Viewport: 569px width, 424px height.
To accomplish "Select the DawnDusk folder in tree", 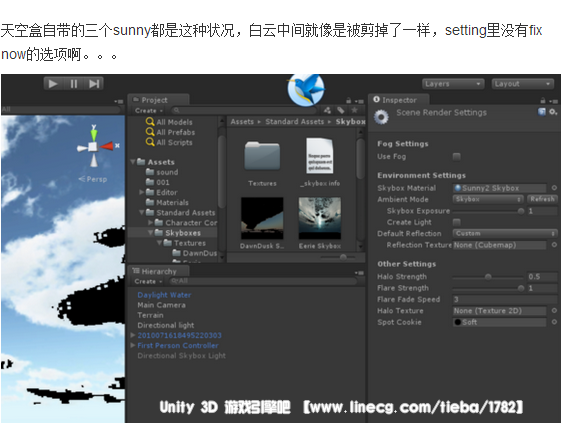I will (195, 253).
